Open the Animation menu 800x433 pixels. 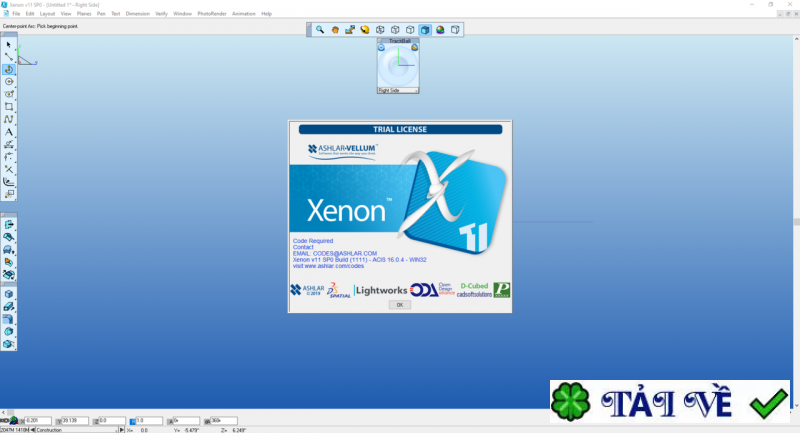[244, 14]
